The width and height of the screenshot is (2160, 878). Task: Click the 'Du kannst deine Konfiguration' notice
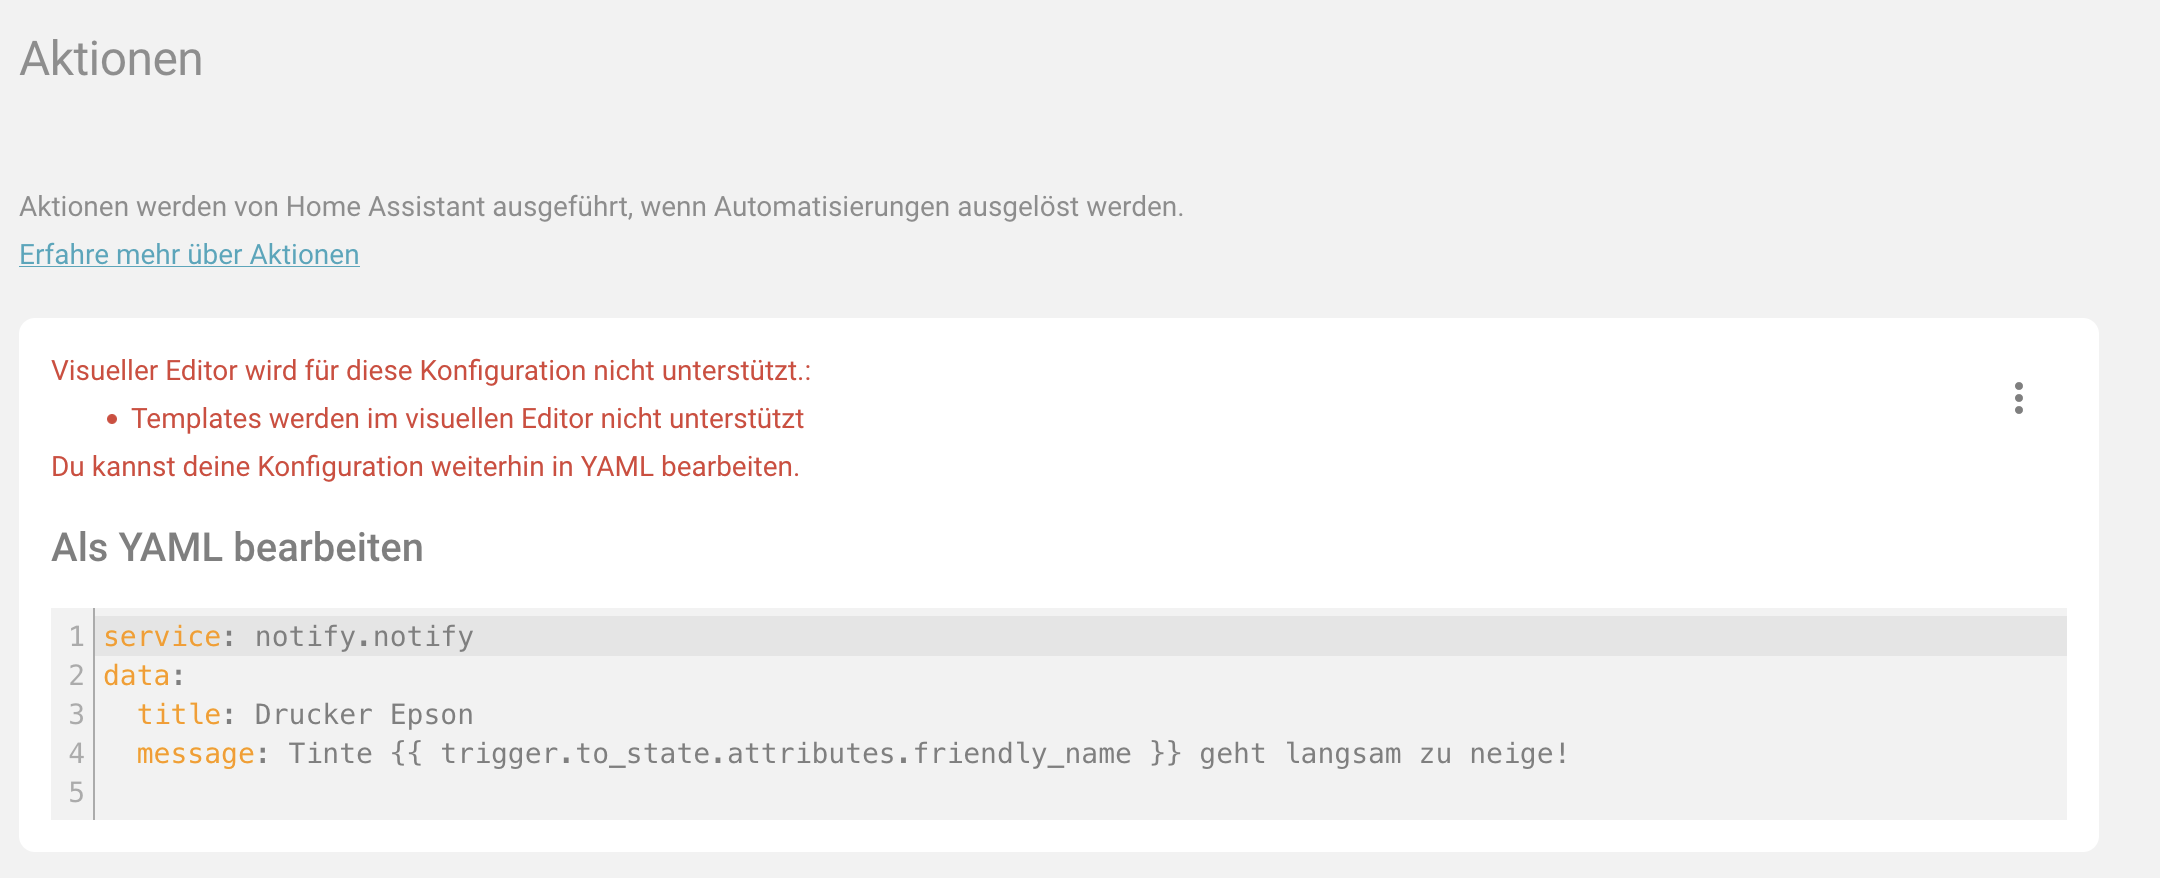pos(425,467)
